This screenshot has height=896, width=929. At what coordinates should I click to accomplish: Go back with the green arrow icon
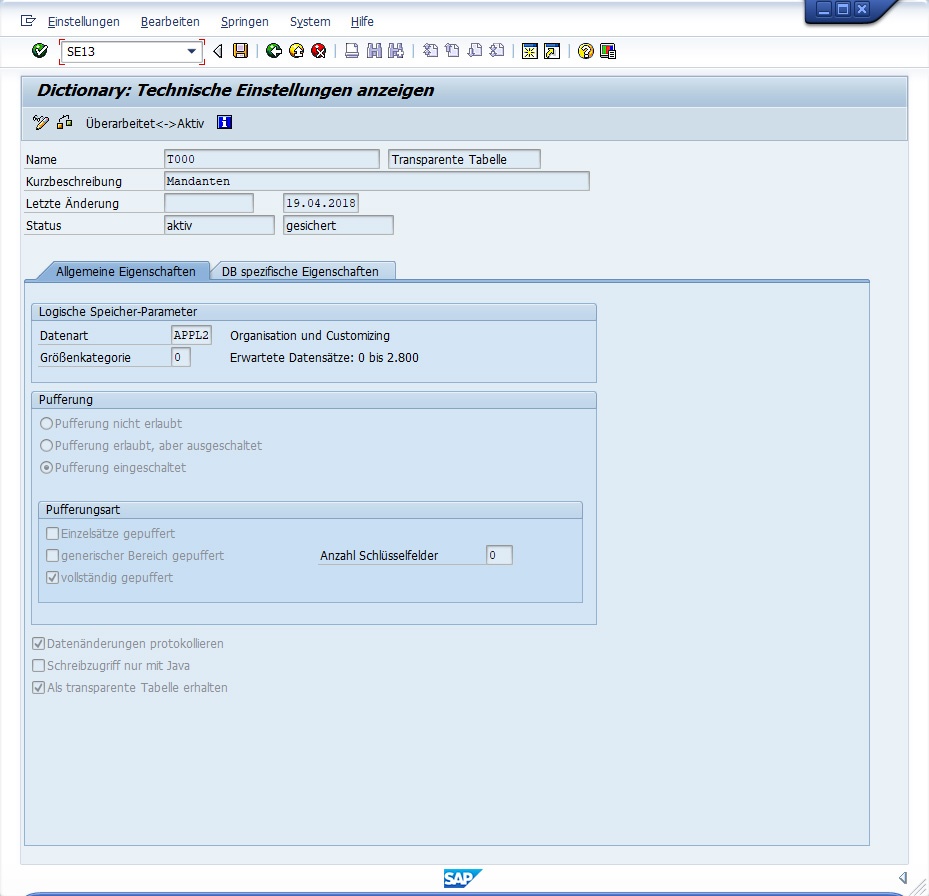[274, 51]
